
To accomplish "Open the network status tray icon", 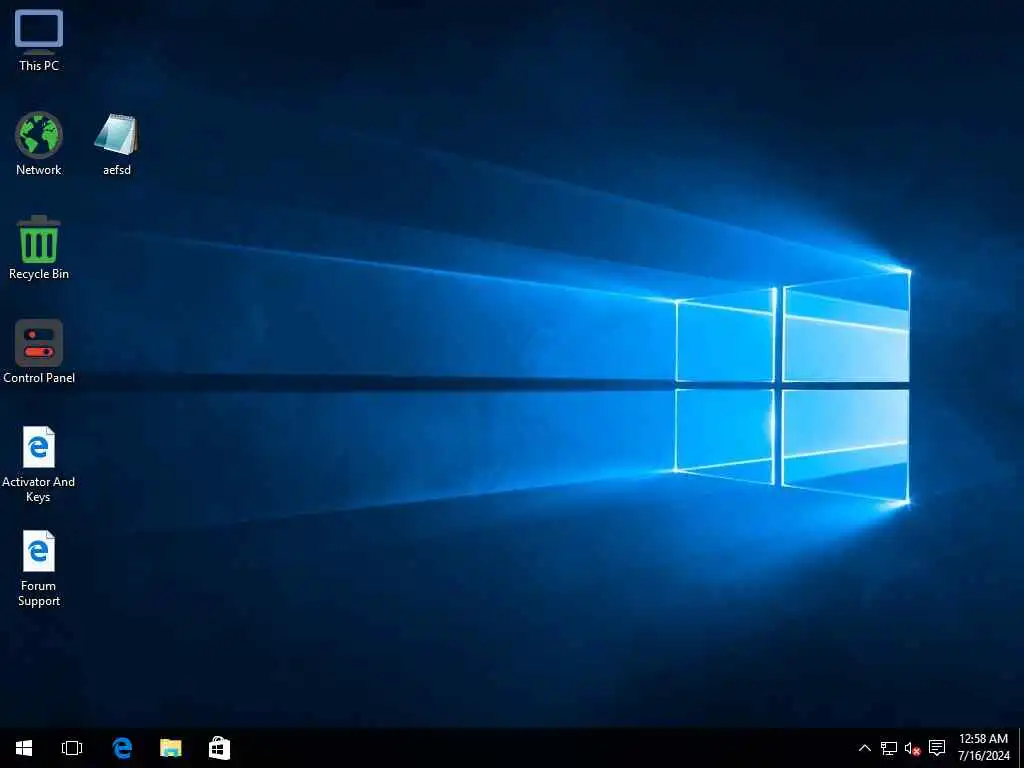I will point(888,748).
